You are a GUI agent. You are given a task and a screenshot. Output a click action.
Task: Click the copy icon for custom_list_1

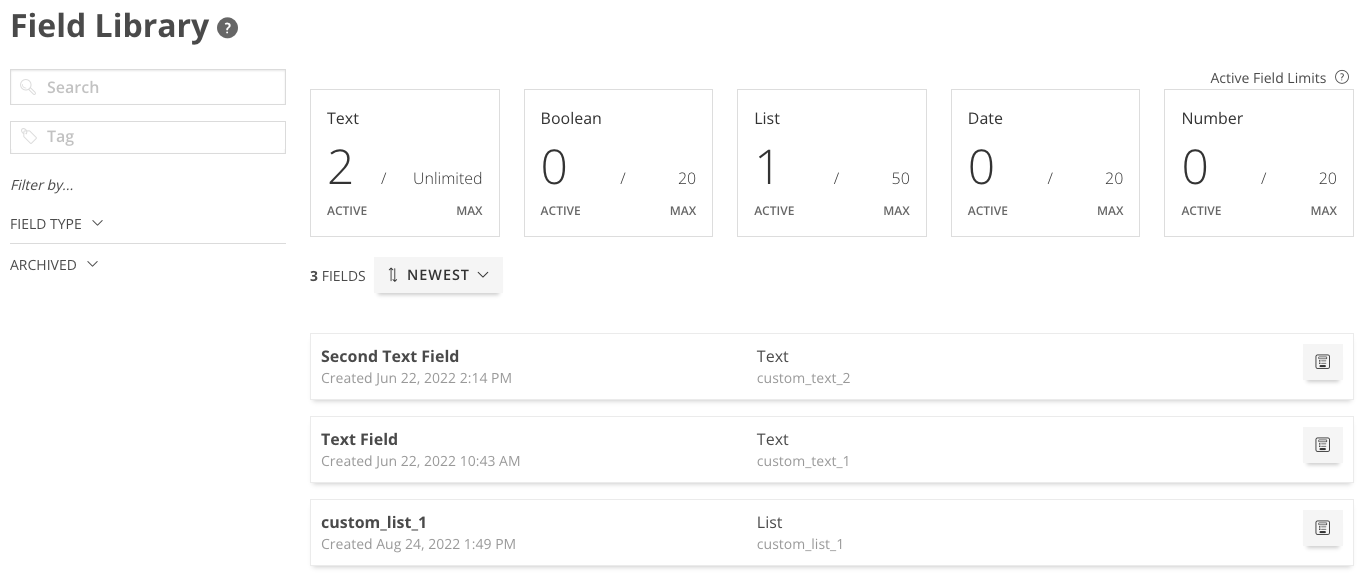1322,528
